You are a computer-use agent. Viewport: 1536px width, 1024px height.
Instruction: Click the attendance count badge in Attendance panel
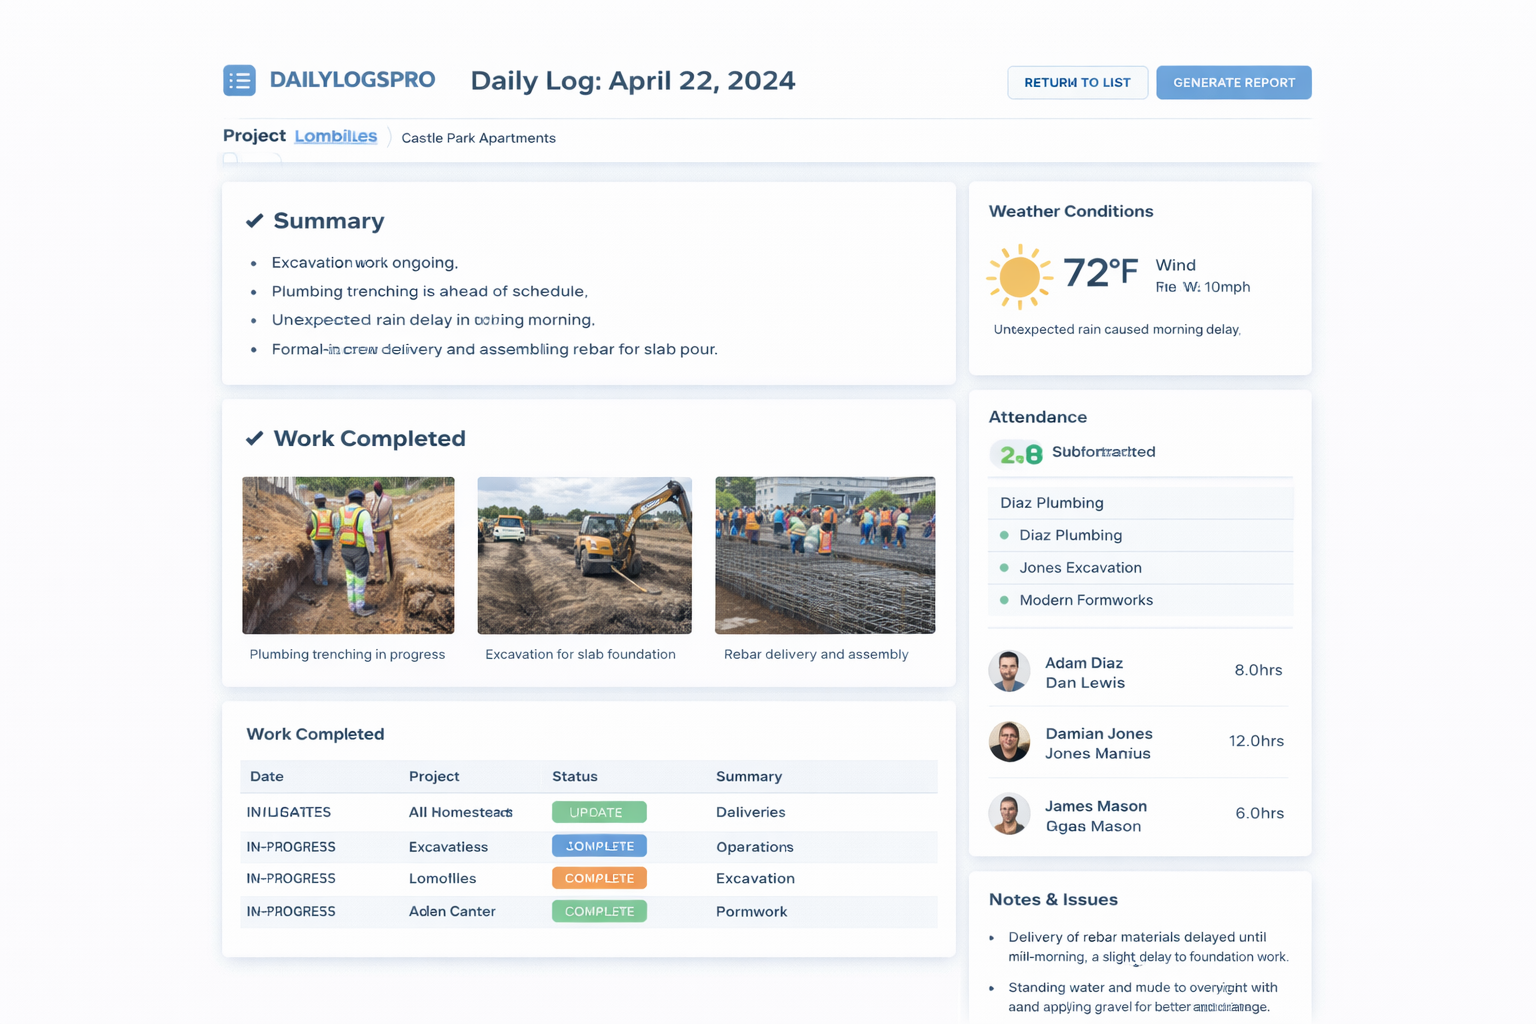pyautogui.click(x=1016, y=452)
